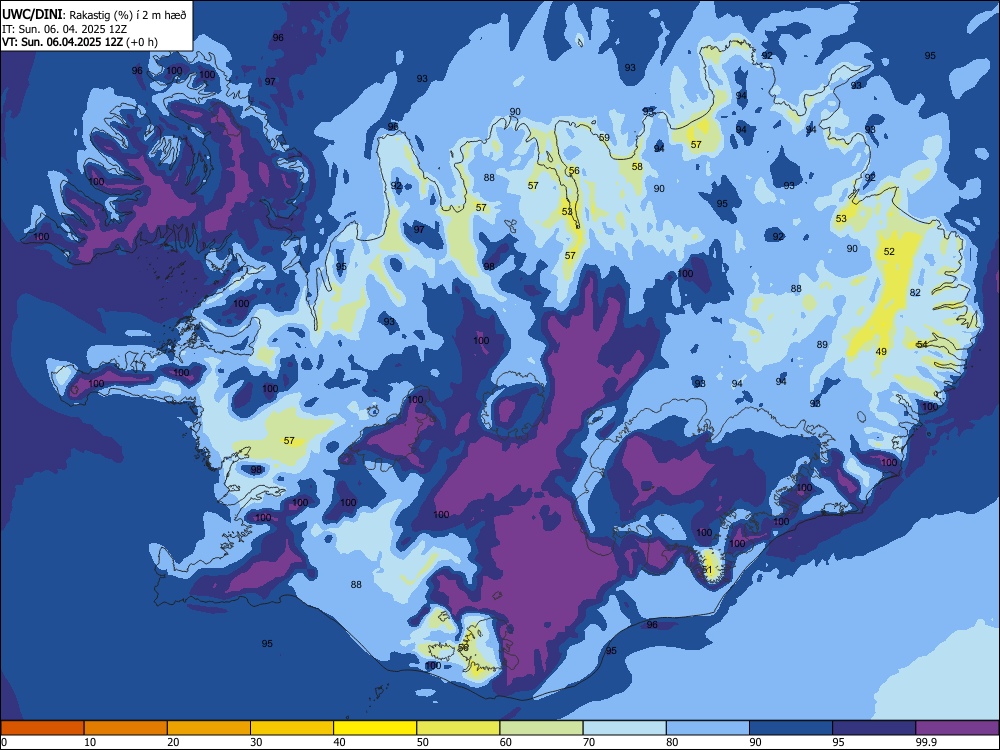Click the "49" humidity value on the map
Screen dimensions: 1000x750
[881, 351]
